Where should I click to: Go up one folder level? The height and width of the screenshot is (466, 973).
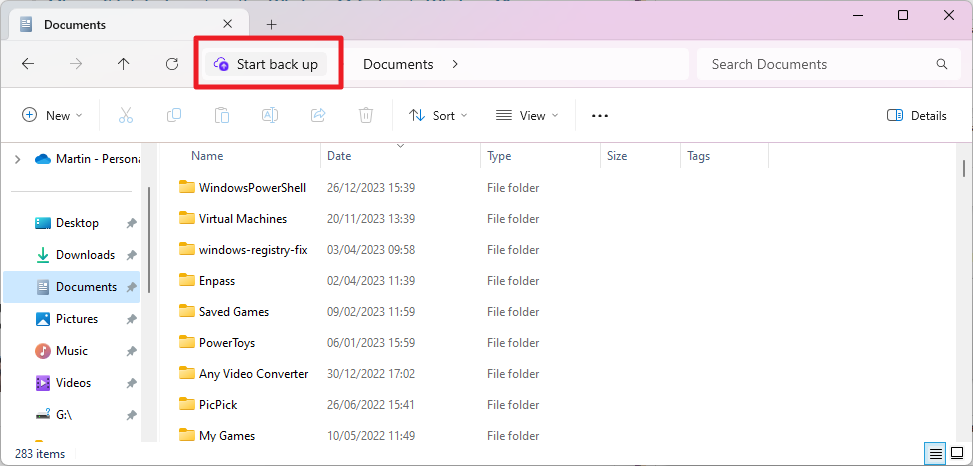click(x=124, y=64)
